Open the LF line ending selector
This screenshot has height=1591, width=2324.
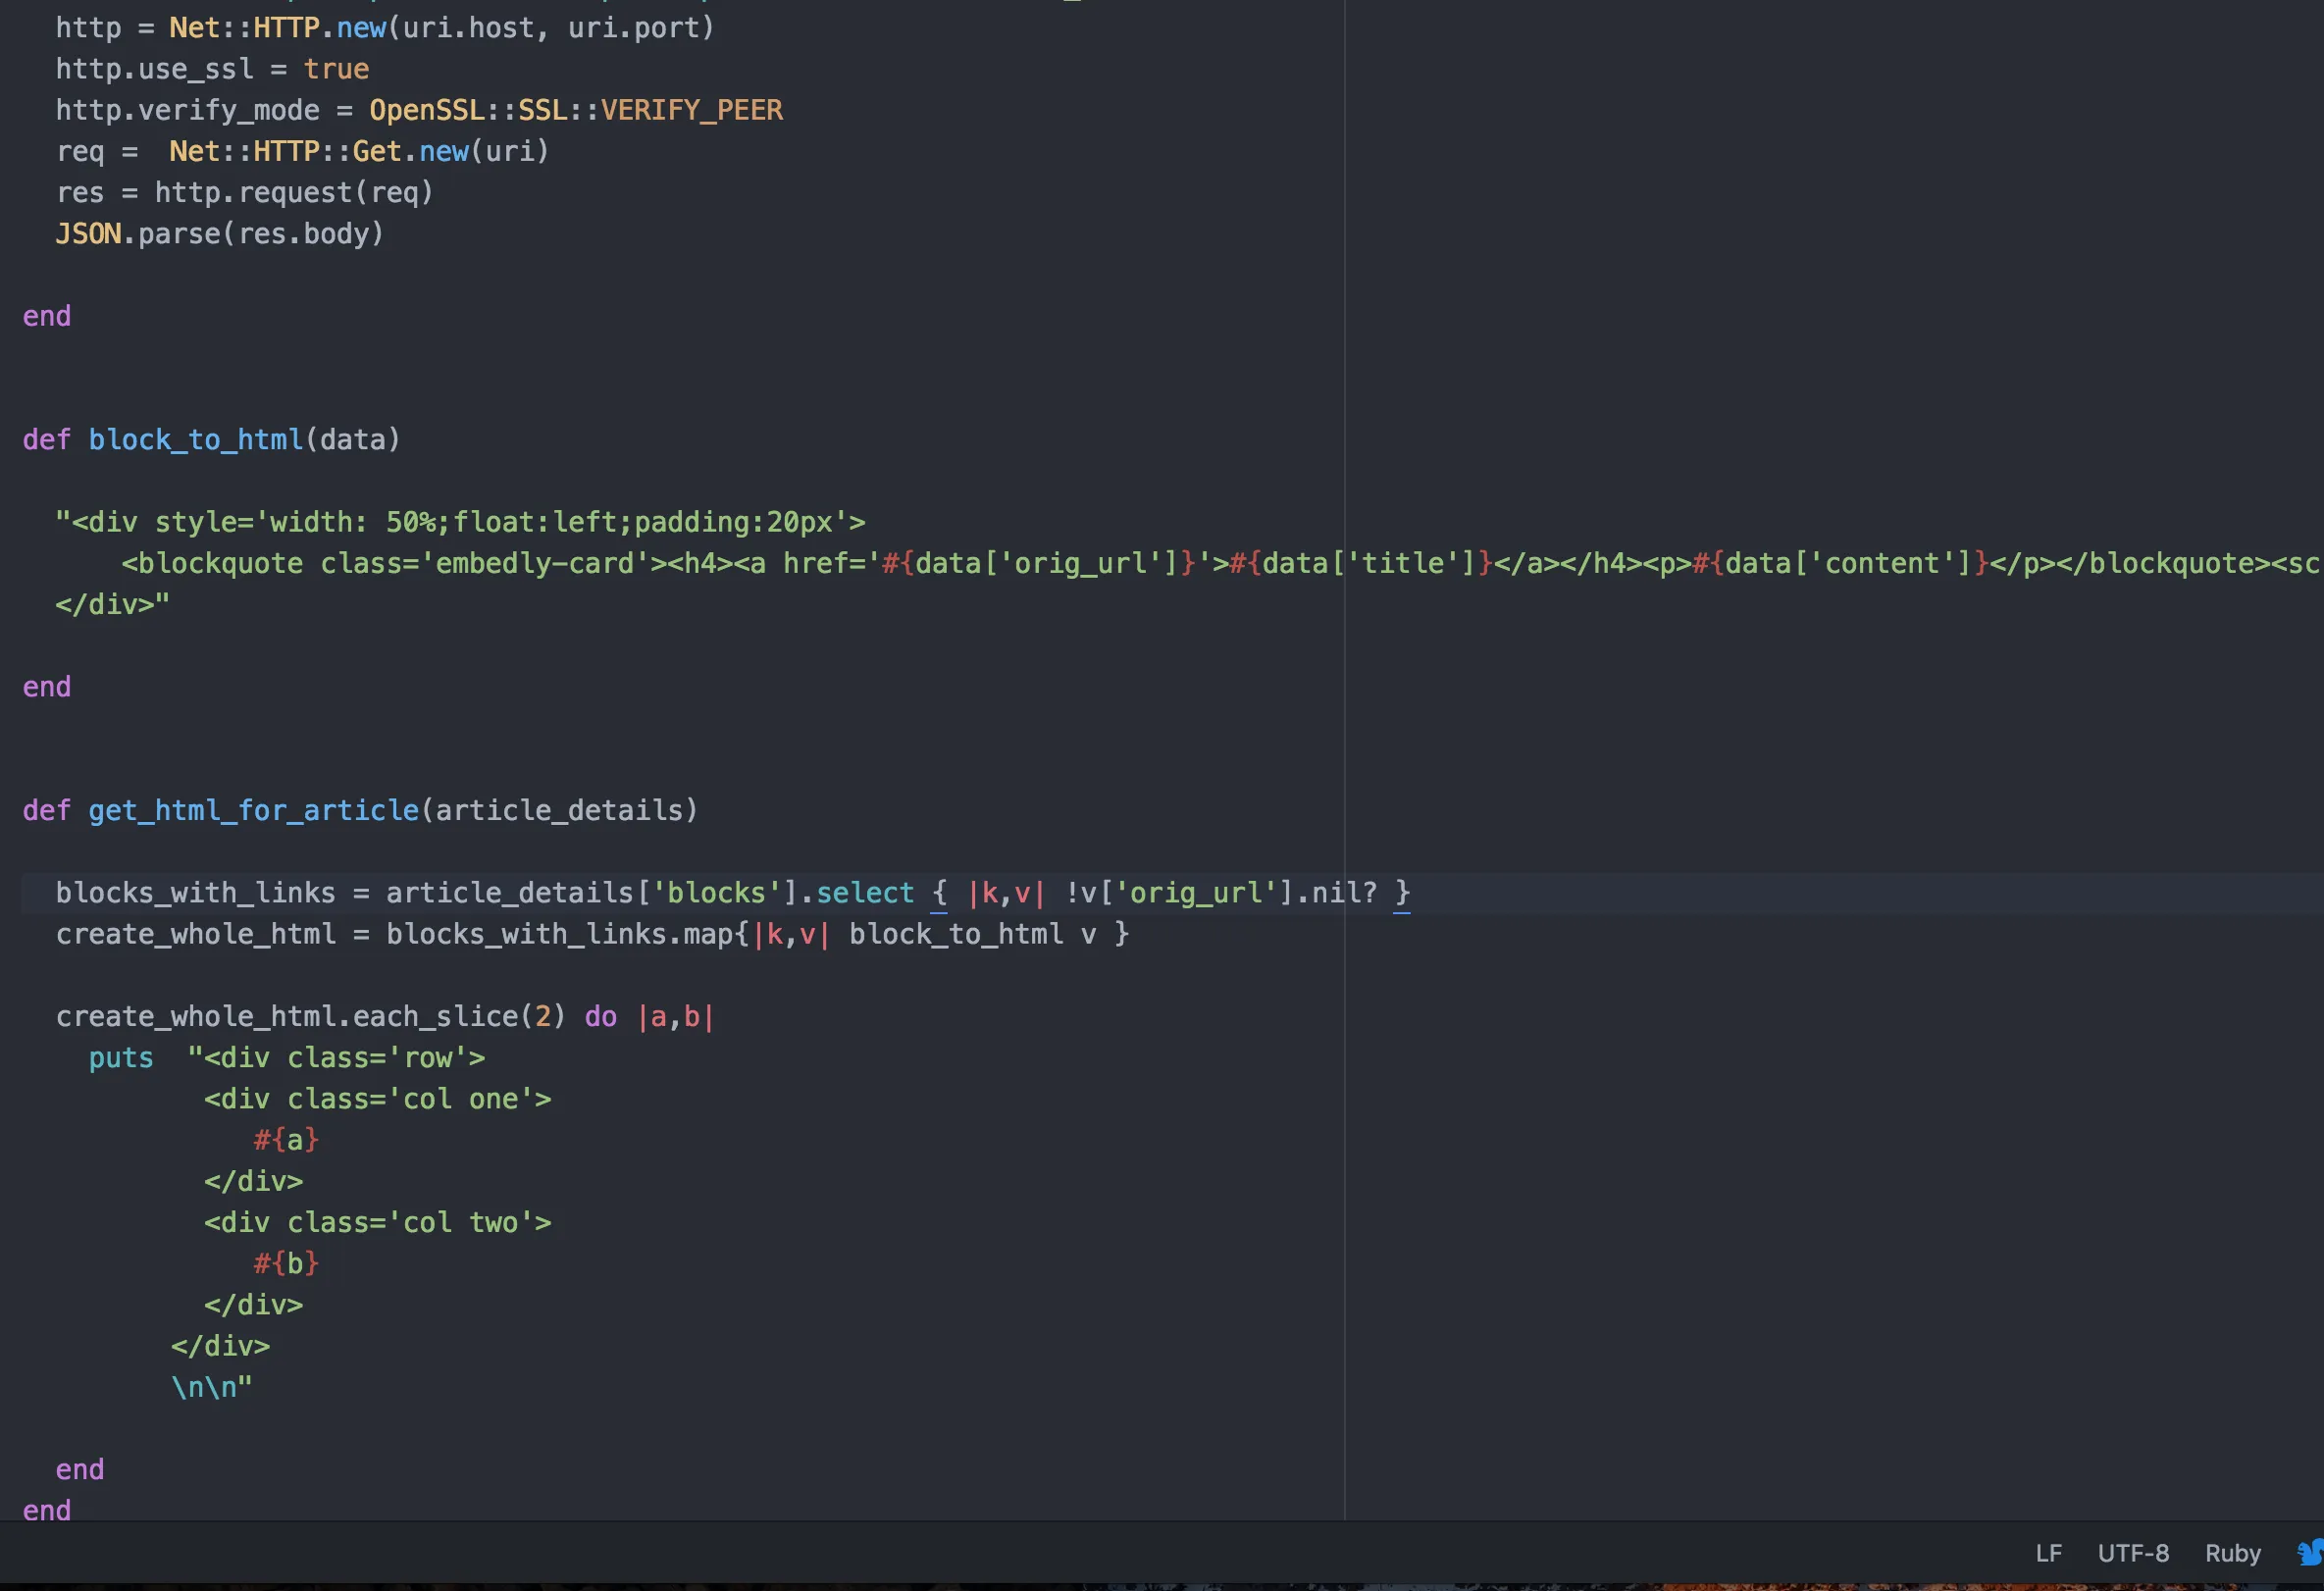[x=2048, y=1553]
